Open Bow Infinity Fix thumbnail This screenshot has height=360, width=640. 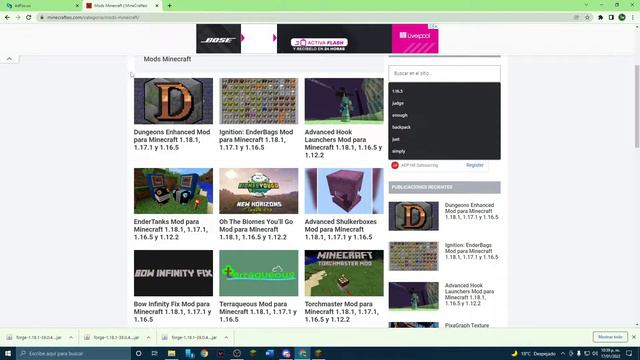(173, 273)
